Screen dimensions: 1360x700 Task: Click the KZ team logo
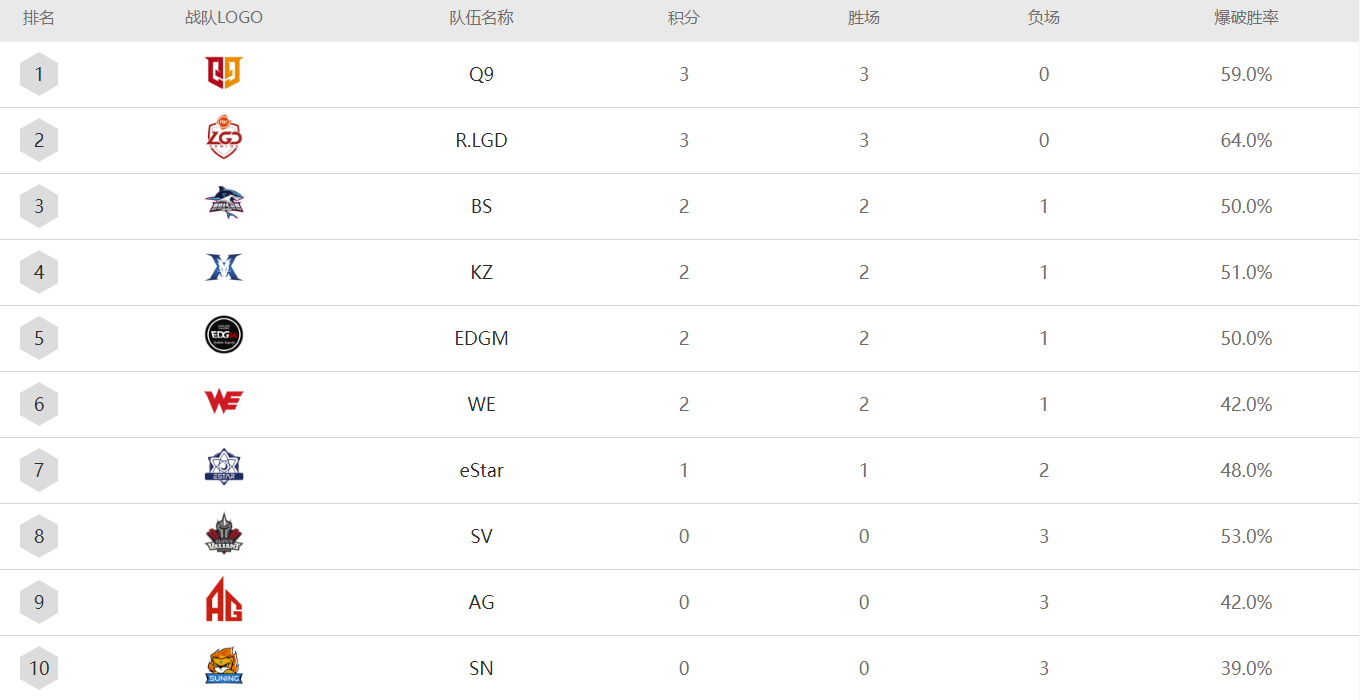click(224, 268)
